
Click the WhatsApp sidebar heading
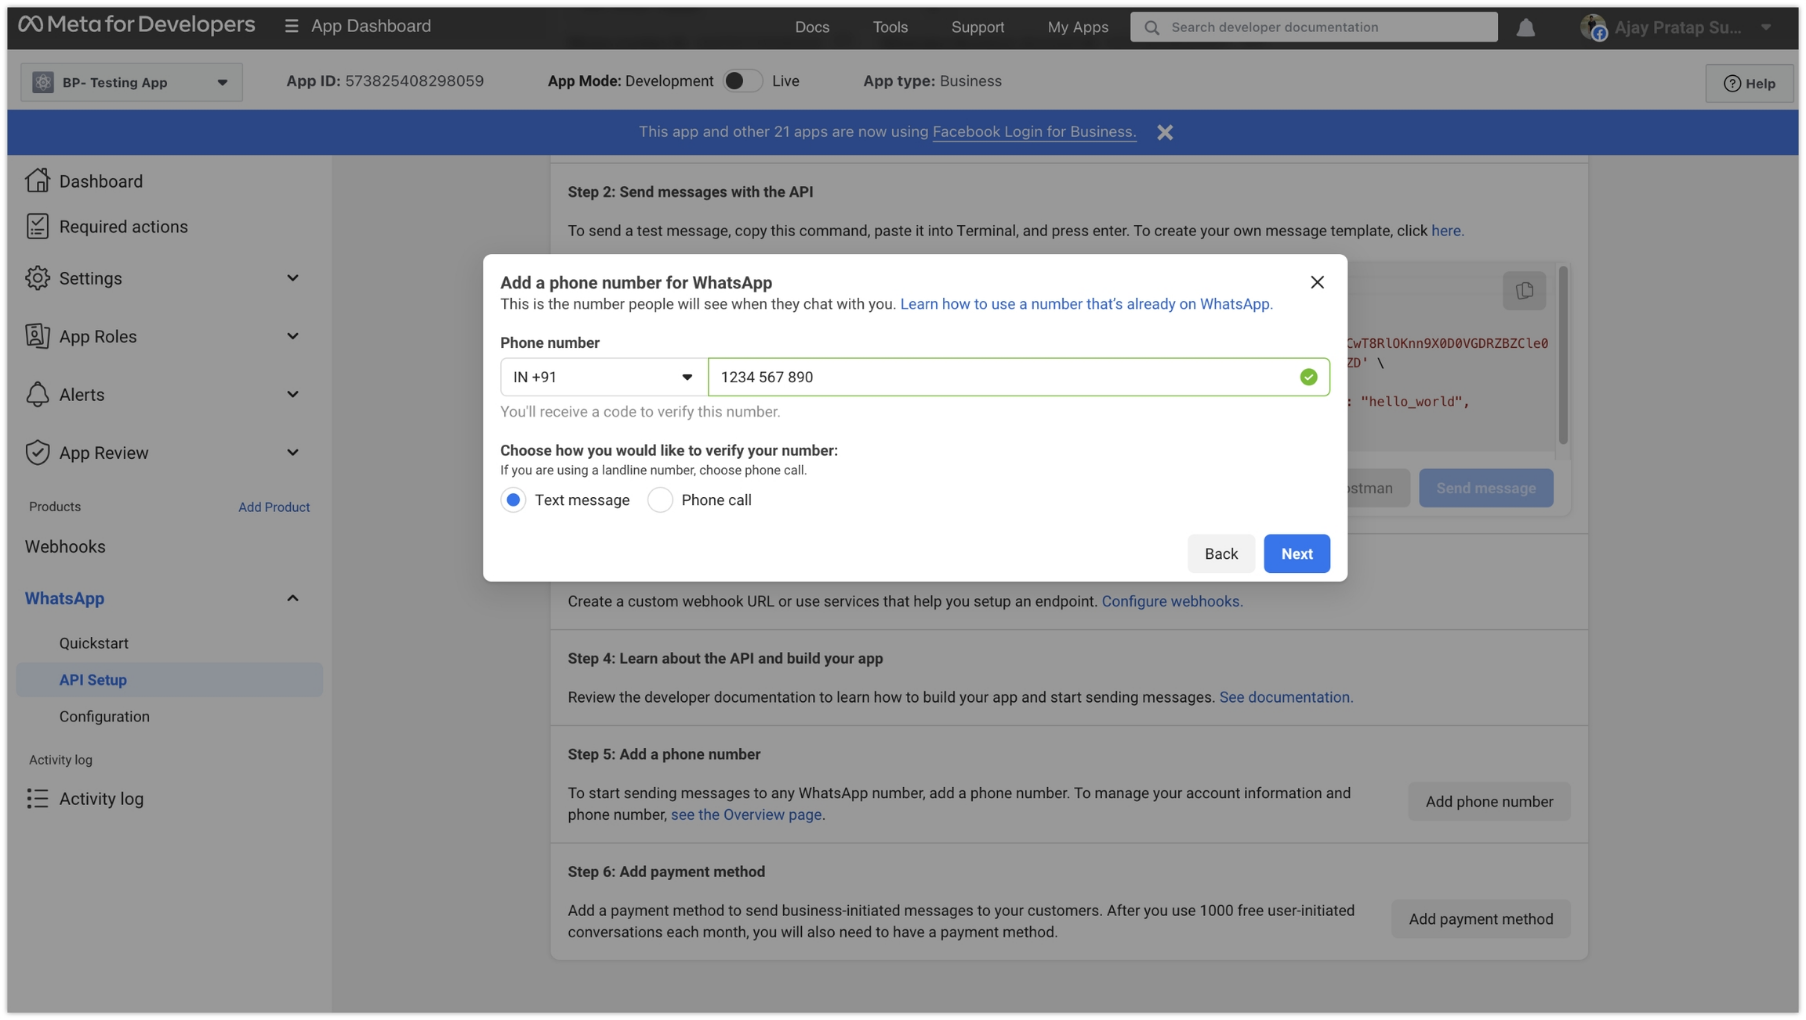[65, 598]
